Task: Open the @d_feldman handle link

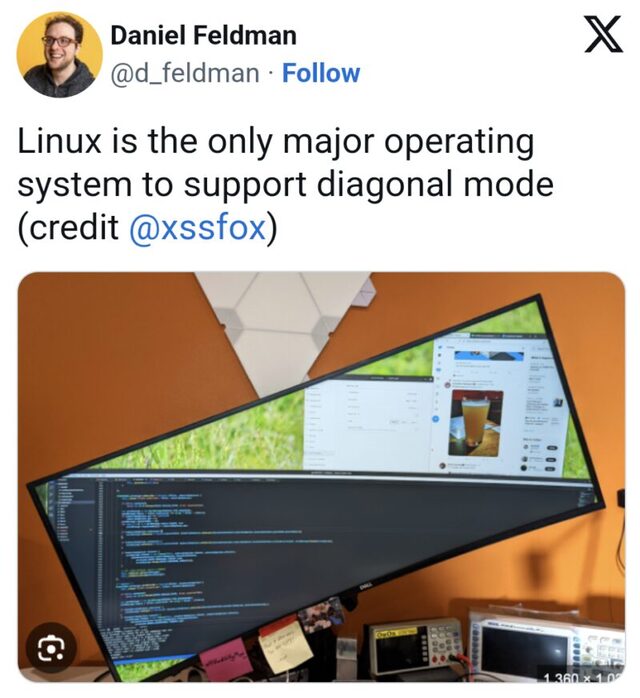Action: tap(185, 73)
